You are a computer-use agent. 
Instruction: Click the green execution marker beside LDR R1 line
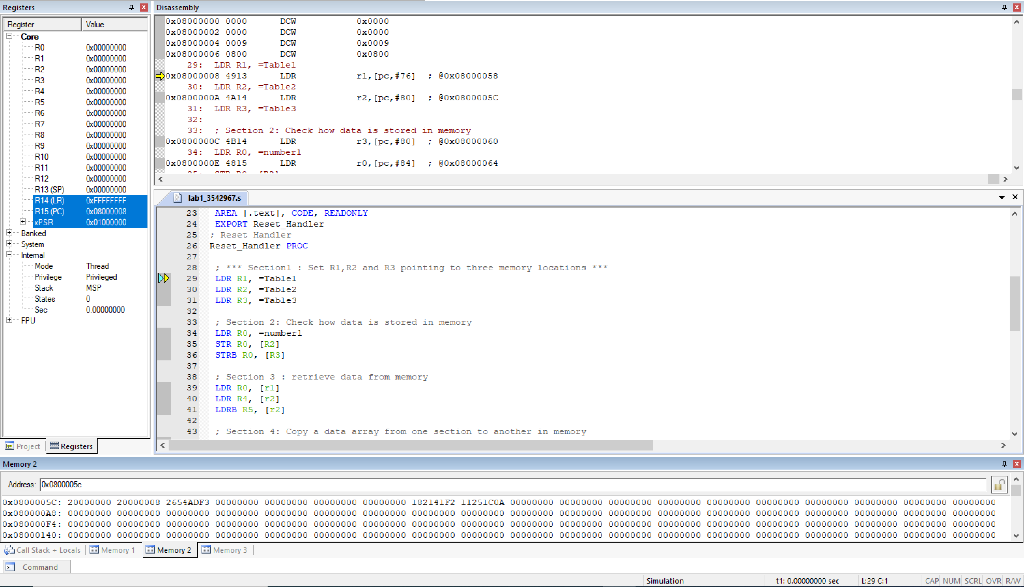(163, 279)
